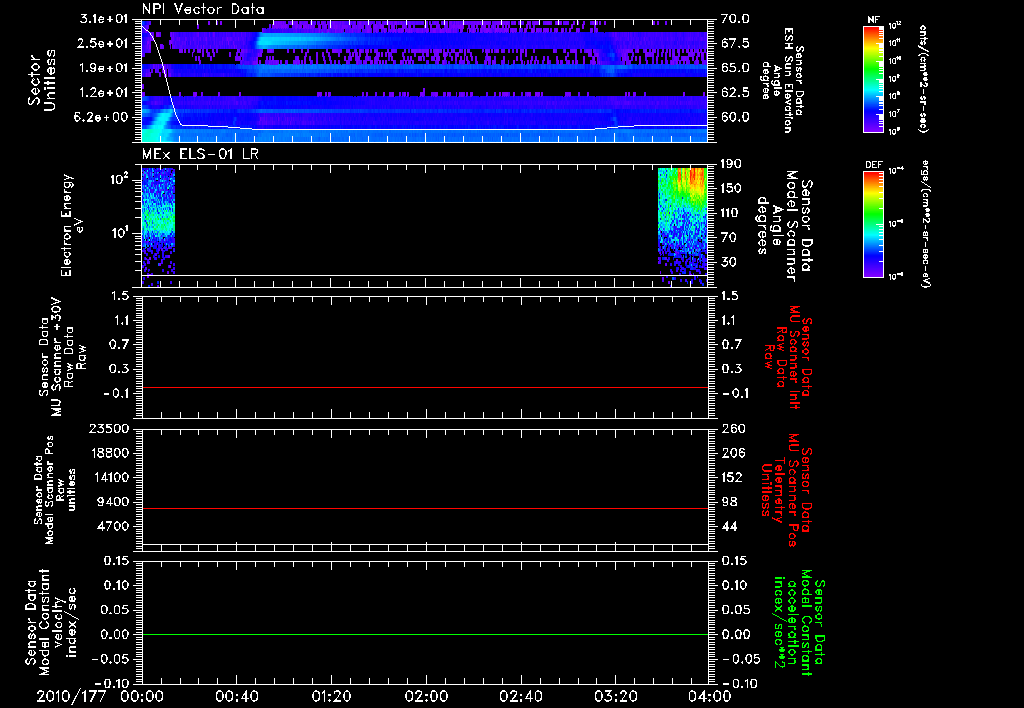Click the Model Scanner Pos Raw unitless title
Image resolution: width=1024 pixels, height=708 pixels.
(55, 490)
